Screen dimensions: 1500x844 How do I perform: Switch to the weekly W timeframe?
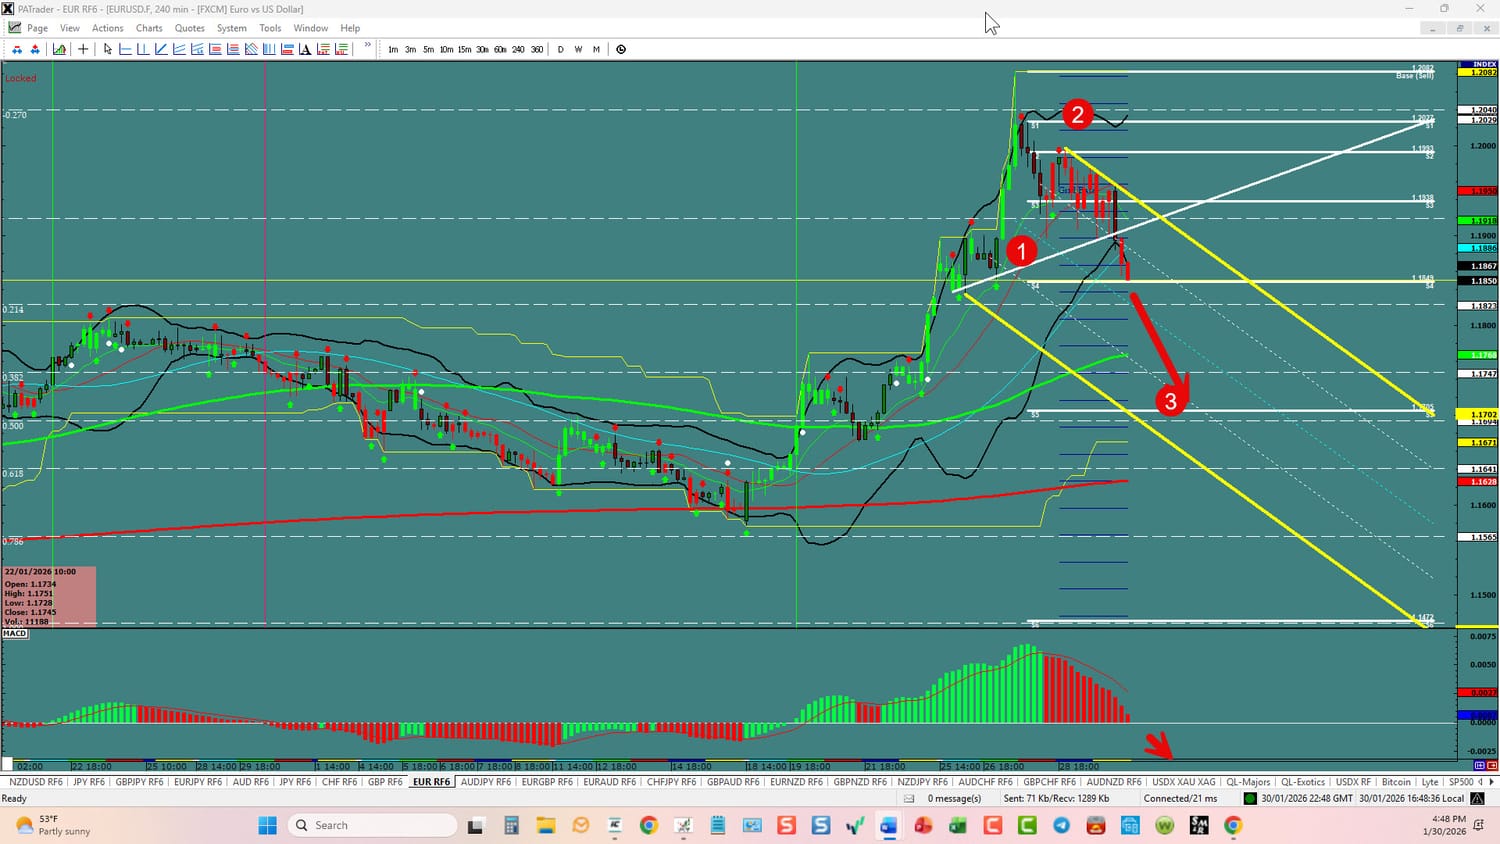[578, 49]
